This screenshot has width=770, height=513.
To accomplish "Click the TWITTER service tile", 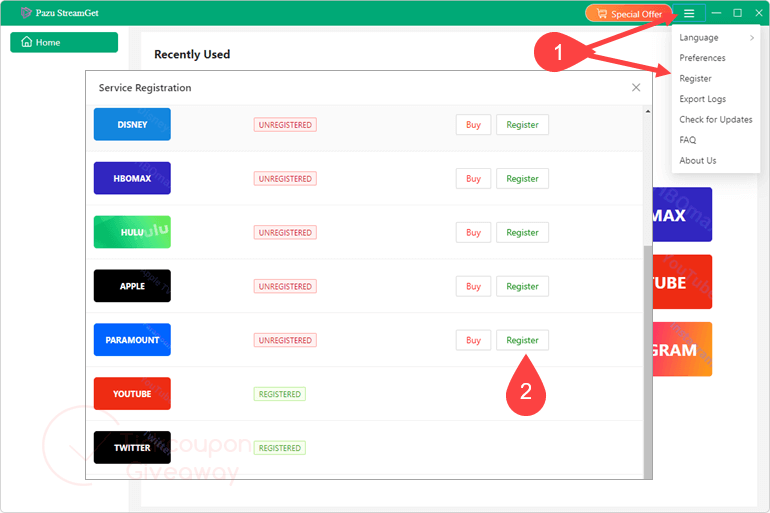I will point(132,447).
